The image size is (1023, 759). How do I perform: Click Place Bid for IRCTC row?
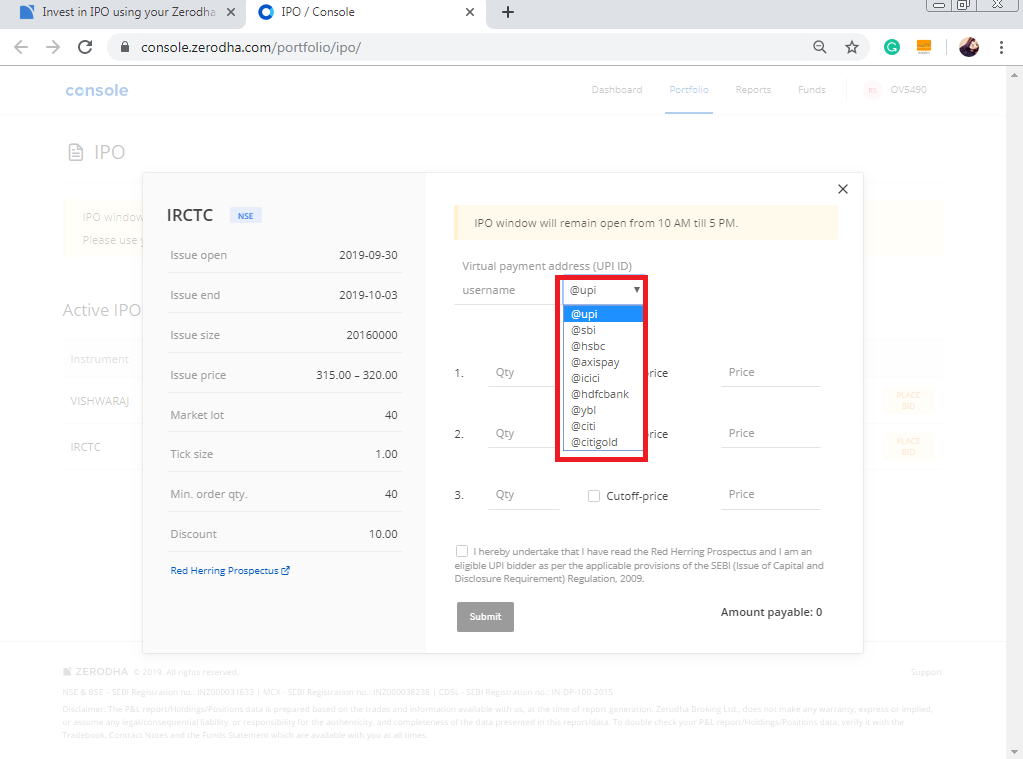click(x=908, y=447)
